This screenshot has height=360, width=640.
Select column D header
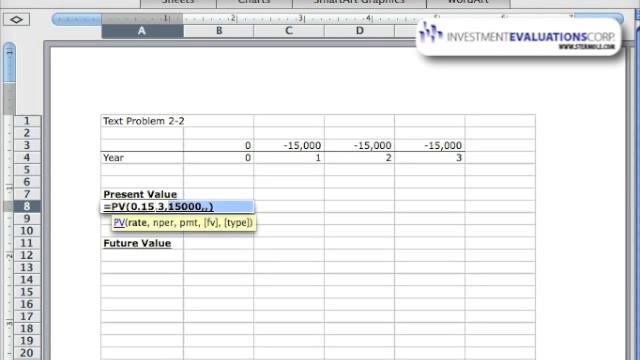point(359,31)
